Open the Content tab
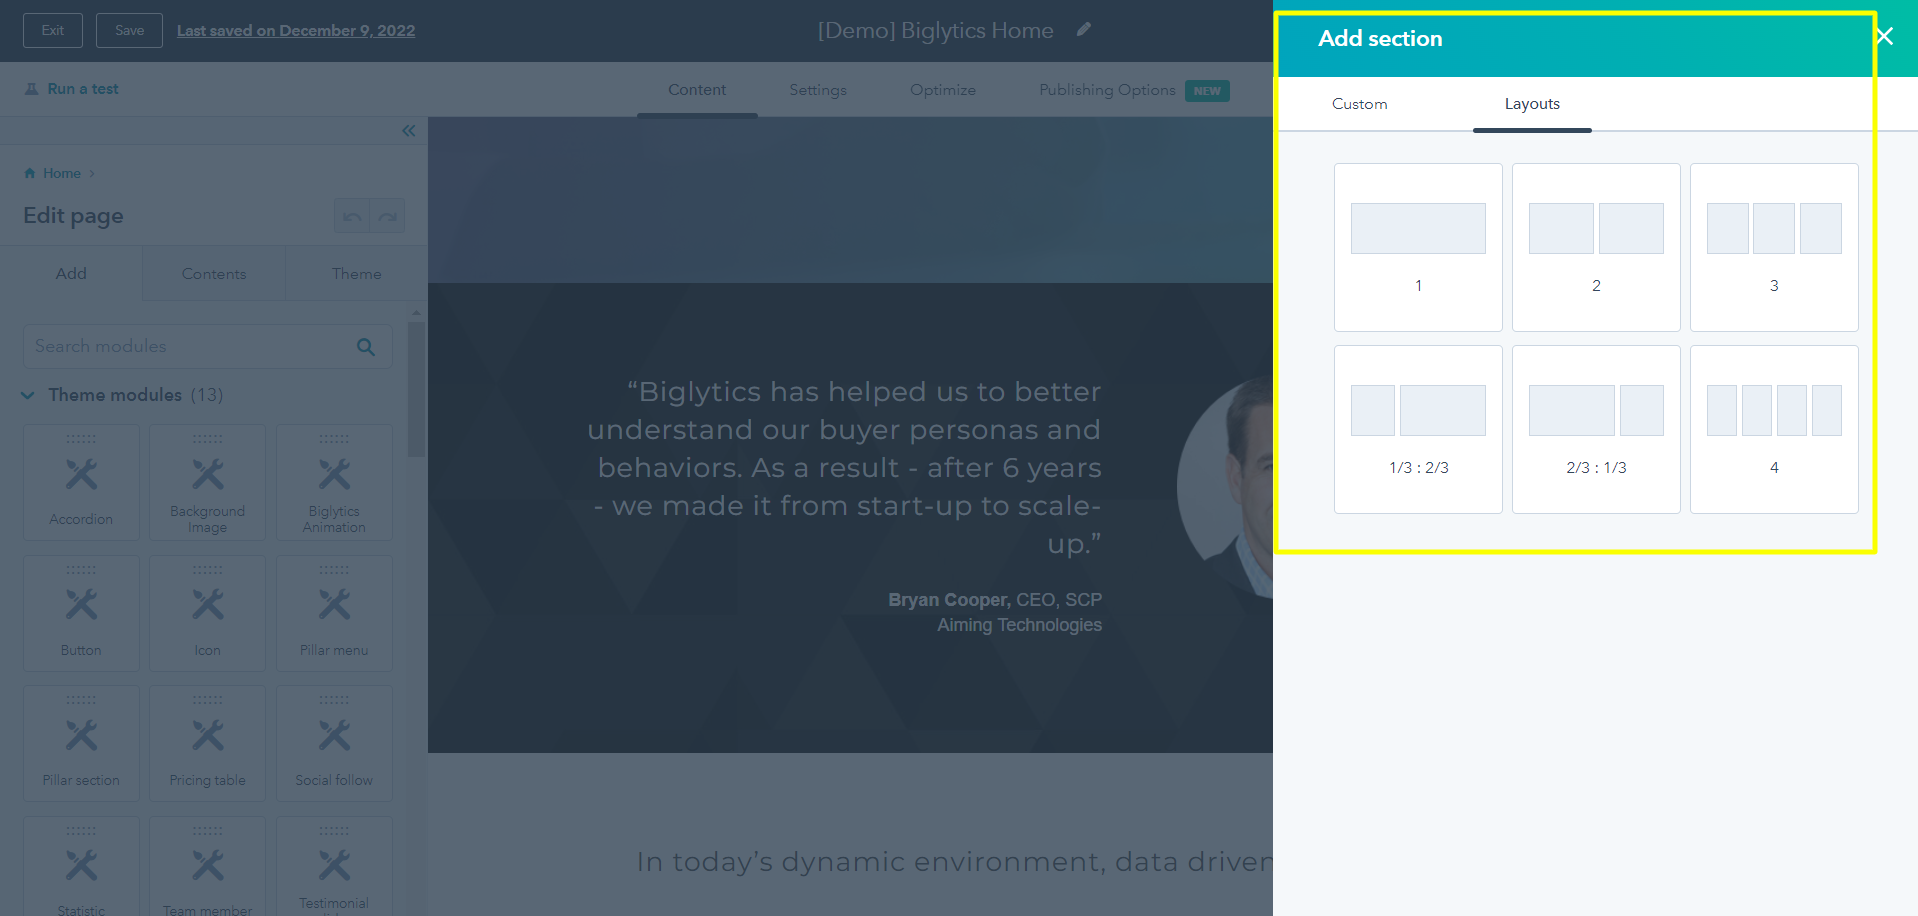The height and width of the screenshot is (916, 1918). click(x=697, y=90)
